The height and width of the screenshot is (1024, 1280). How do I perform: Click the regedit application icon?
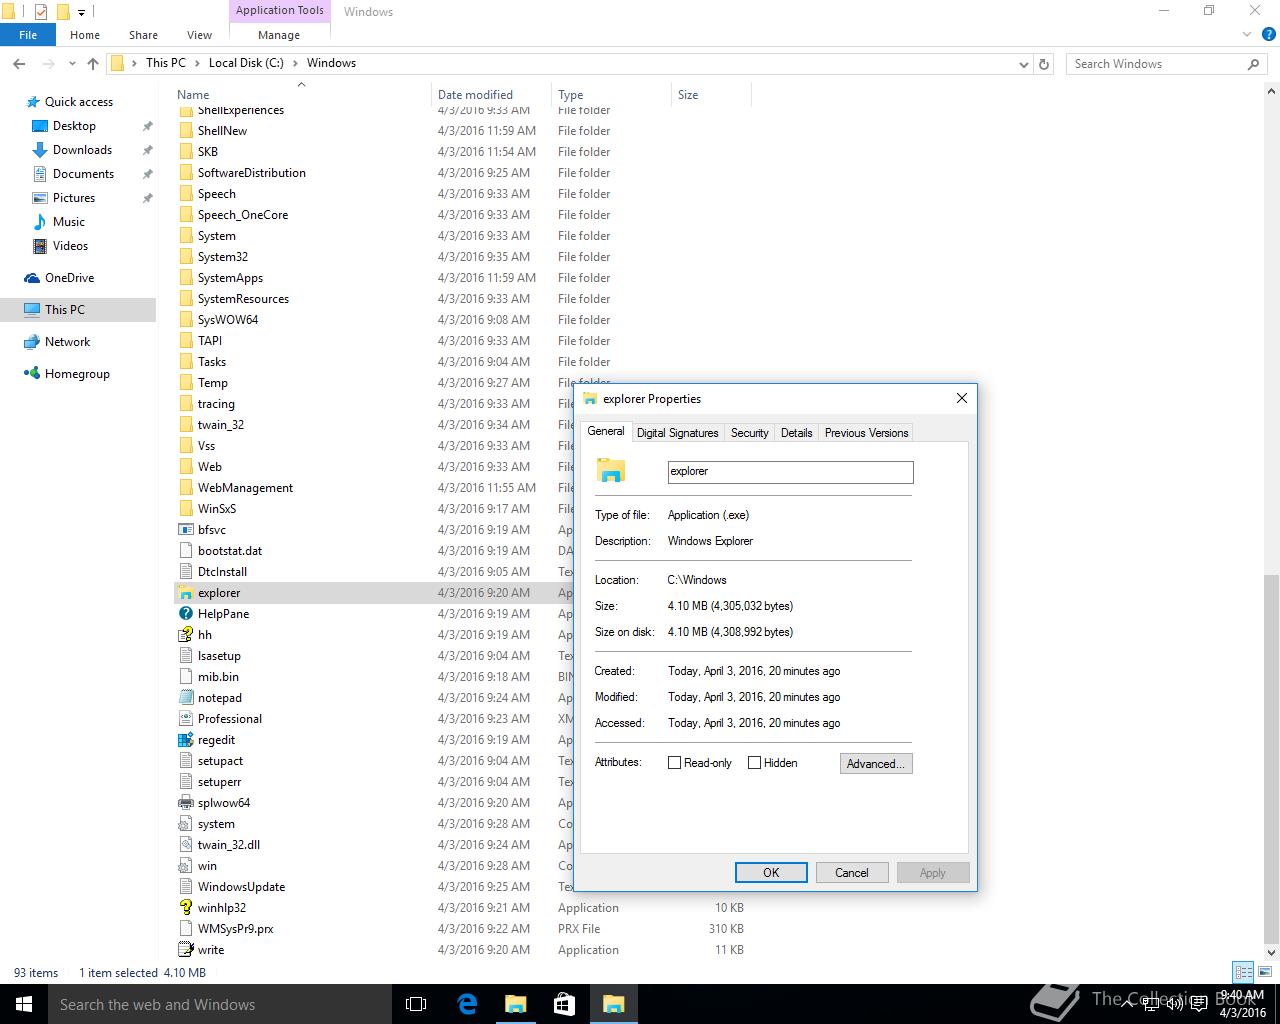click(x=185, y=740)
